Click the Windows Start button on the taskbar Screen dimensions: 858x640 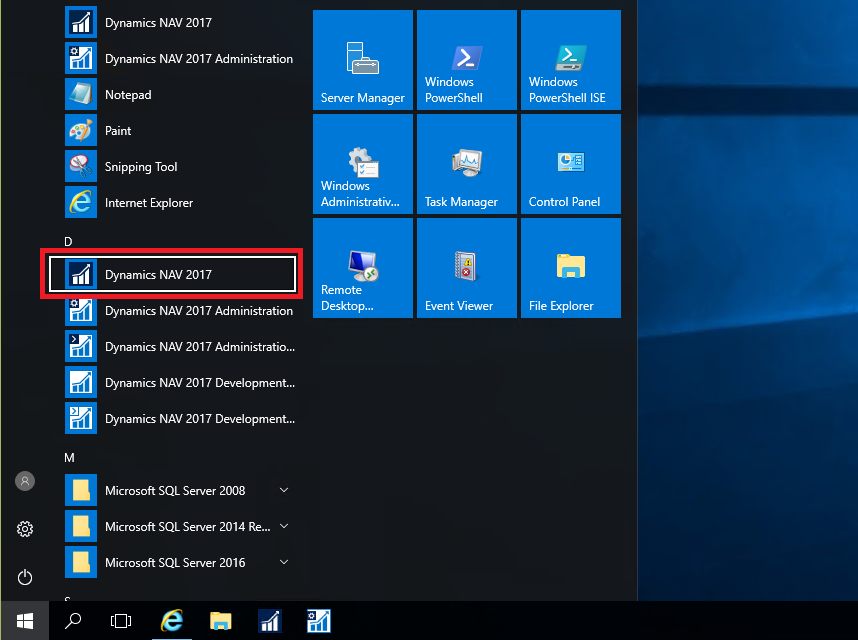point(25,621)
